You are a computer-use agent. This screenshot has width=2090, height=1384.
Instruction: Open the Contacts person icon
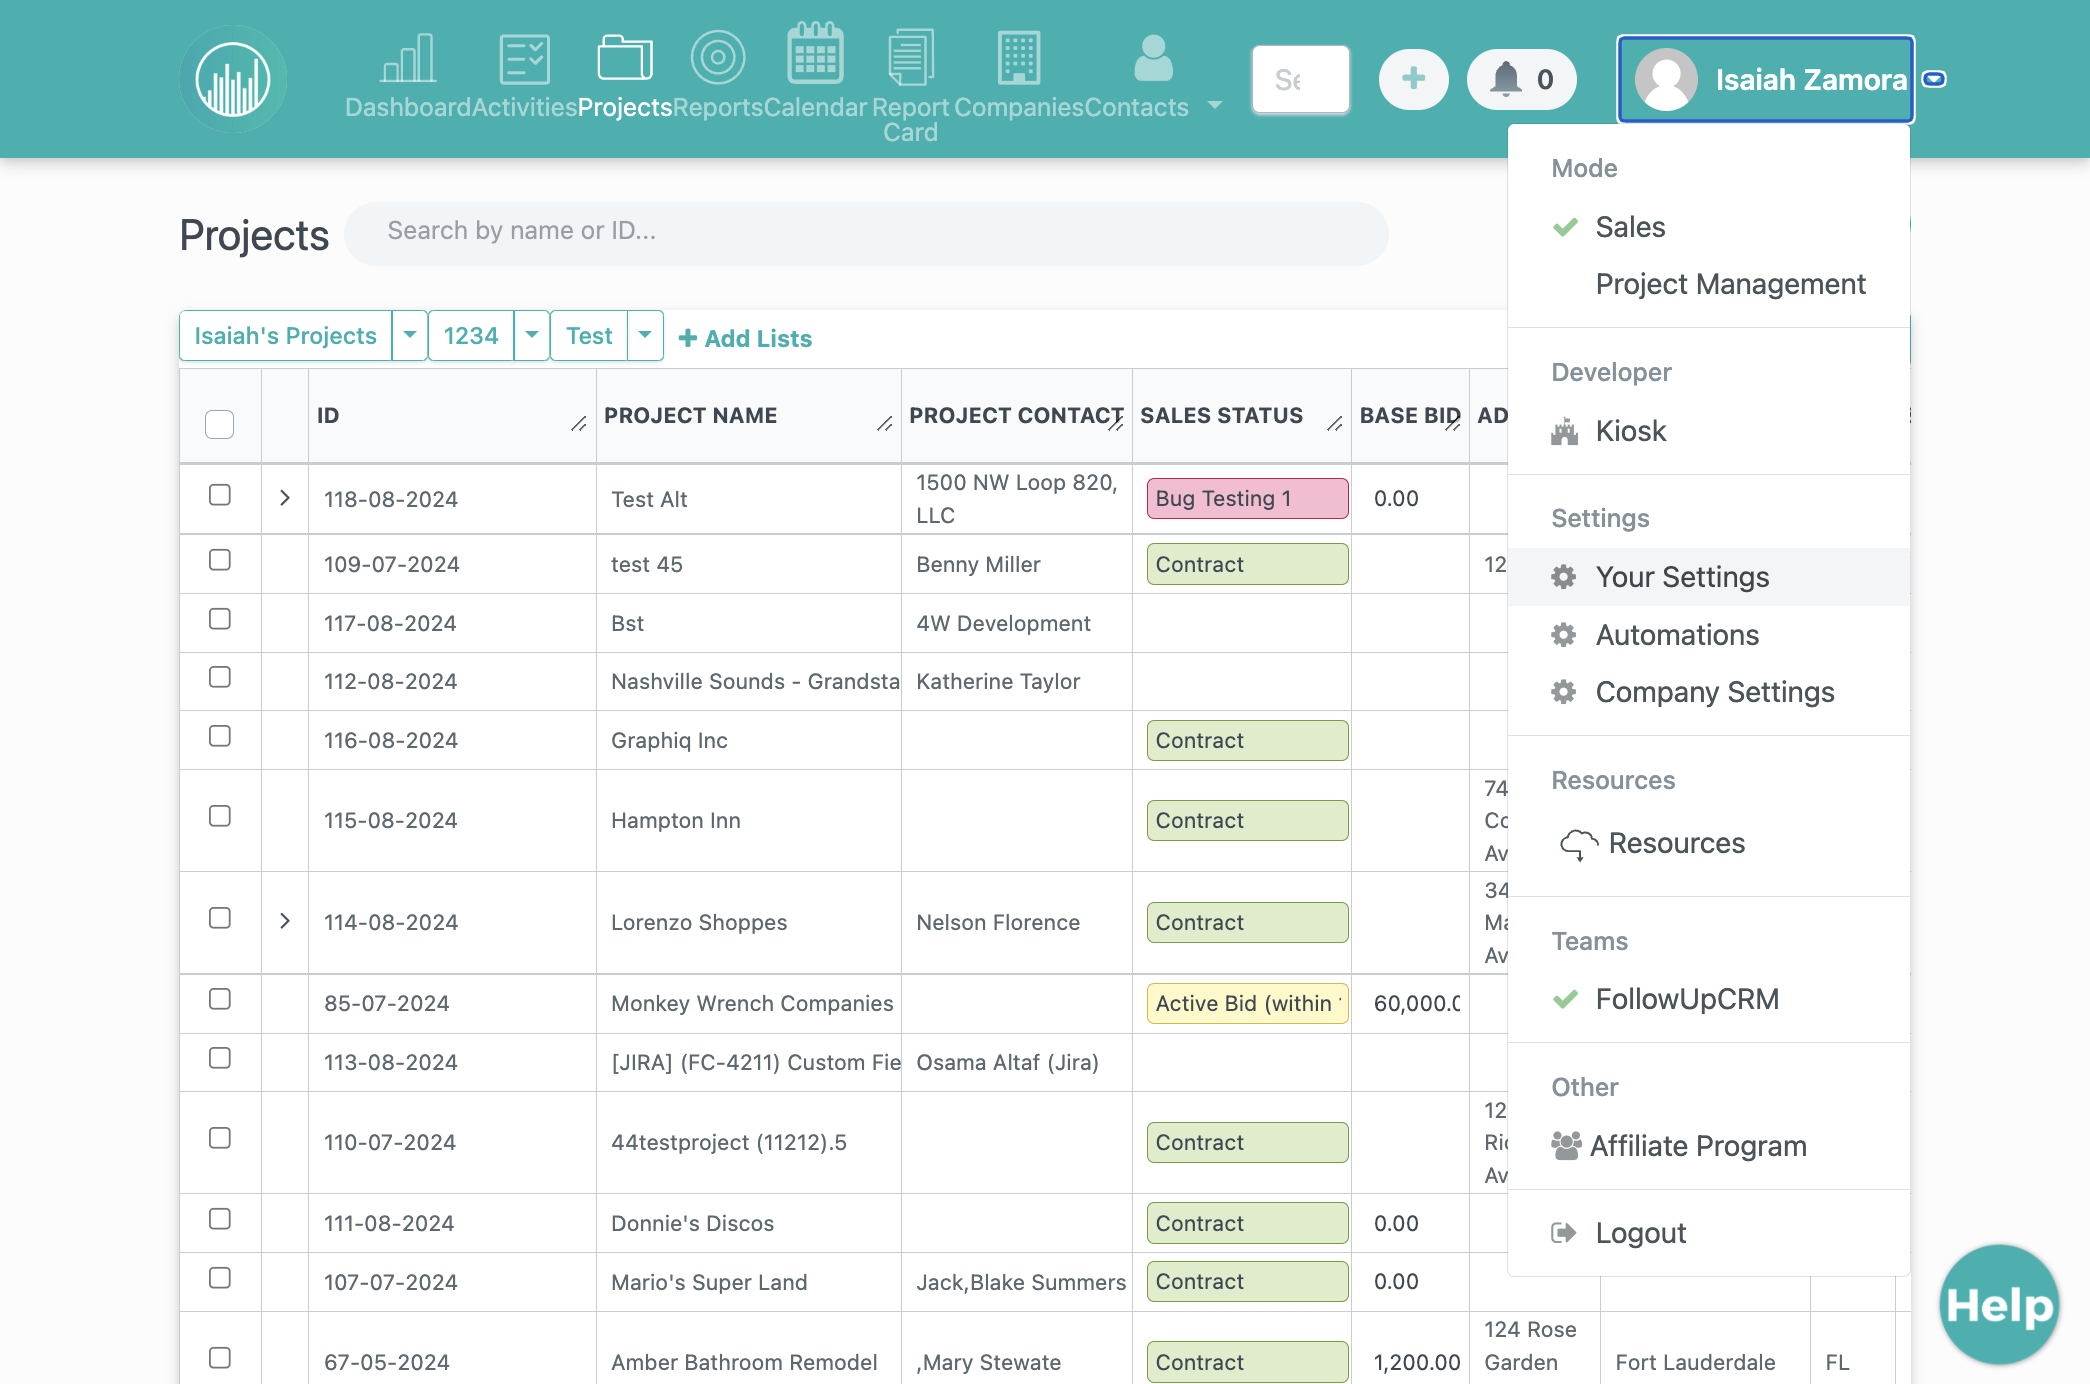pyautogui.click(x=1153, y=58)
